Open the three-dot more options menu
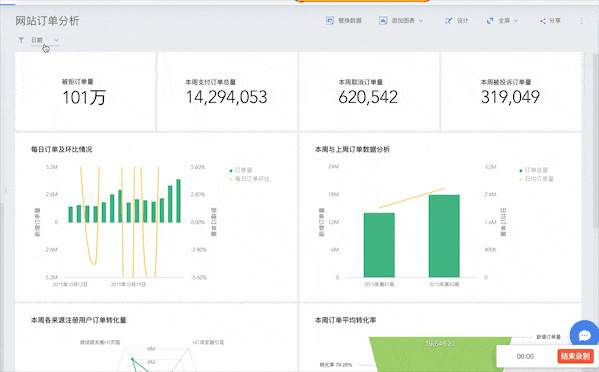This screenshot has height=372, width=599. click(581, 21)
